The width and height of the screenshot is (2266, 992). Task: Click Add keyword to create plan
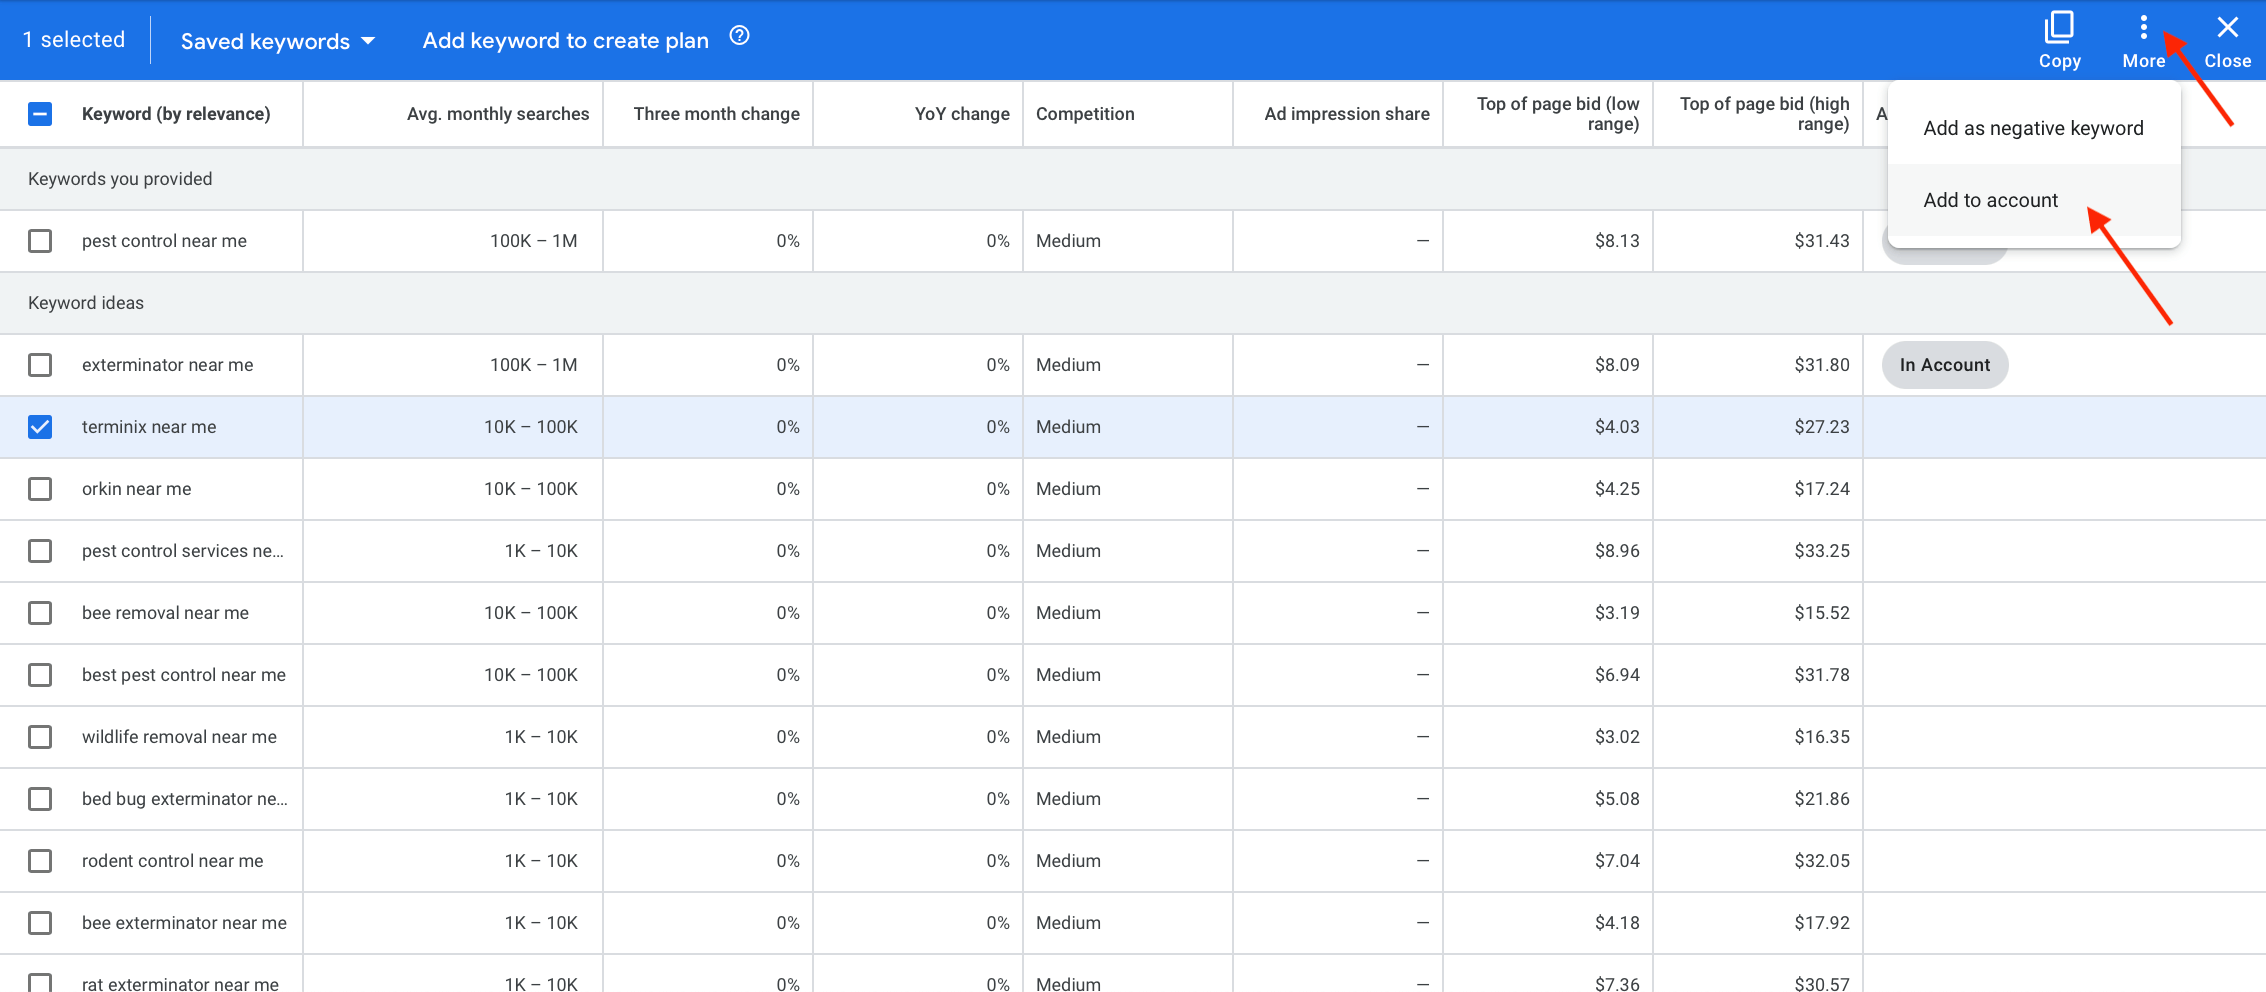[x=565, y=40]
